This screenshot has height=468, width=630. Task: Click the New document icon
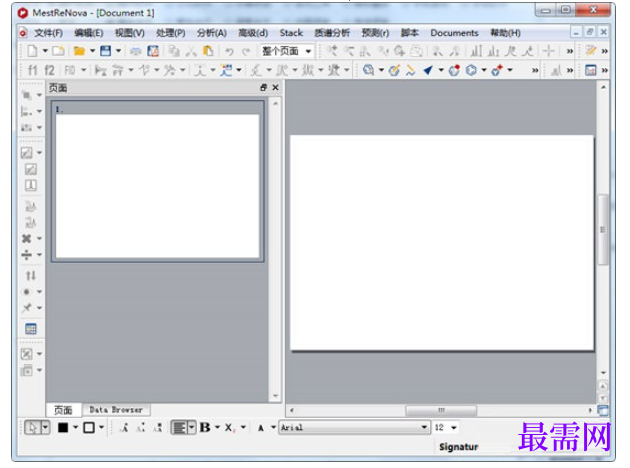coord(32,51)
